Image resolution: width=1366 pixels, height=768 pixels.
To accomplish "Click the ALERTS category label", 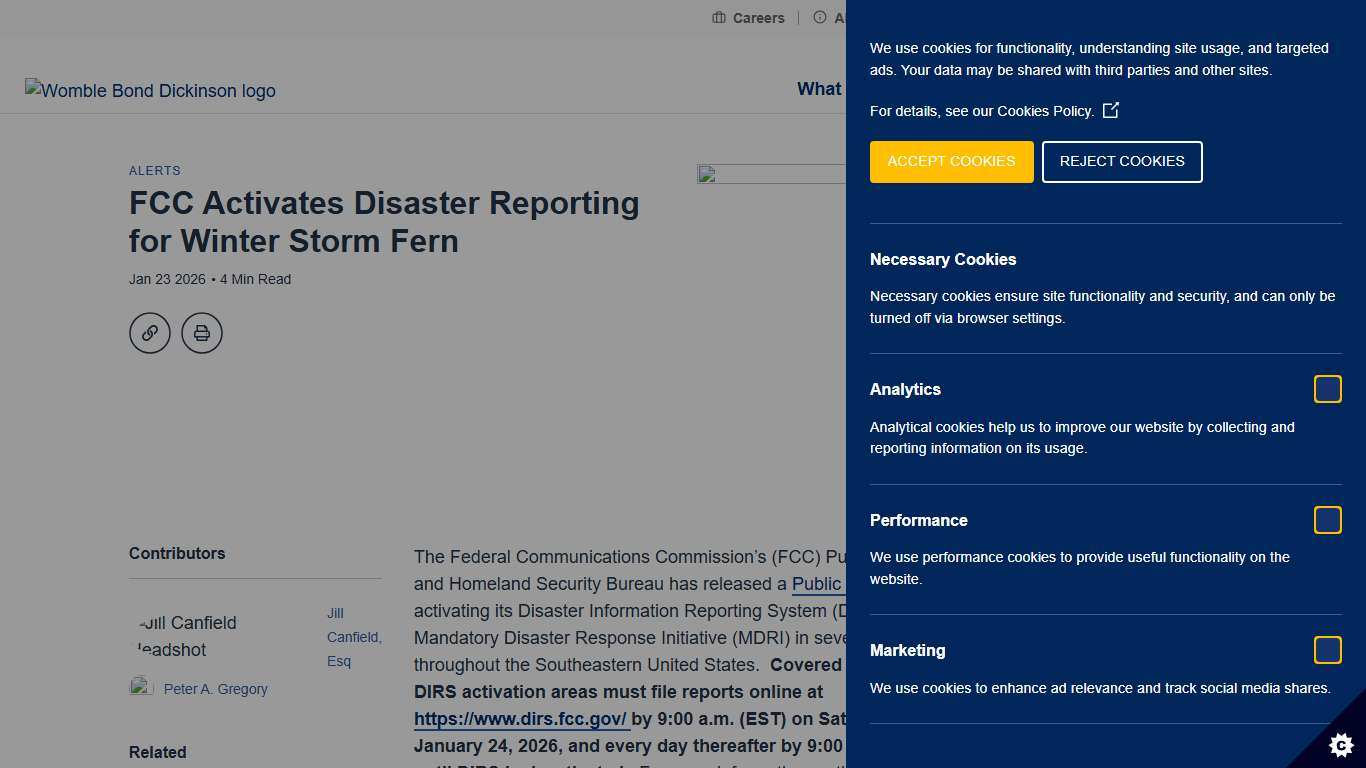I will click(155, 171).
